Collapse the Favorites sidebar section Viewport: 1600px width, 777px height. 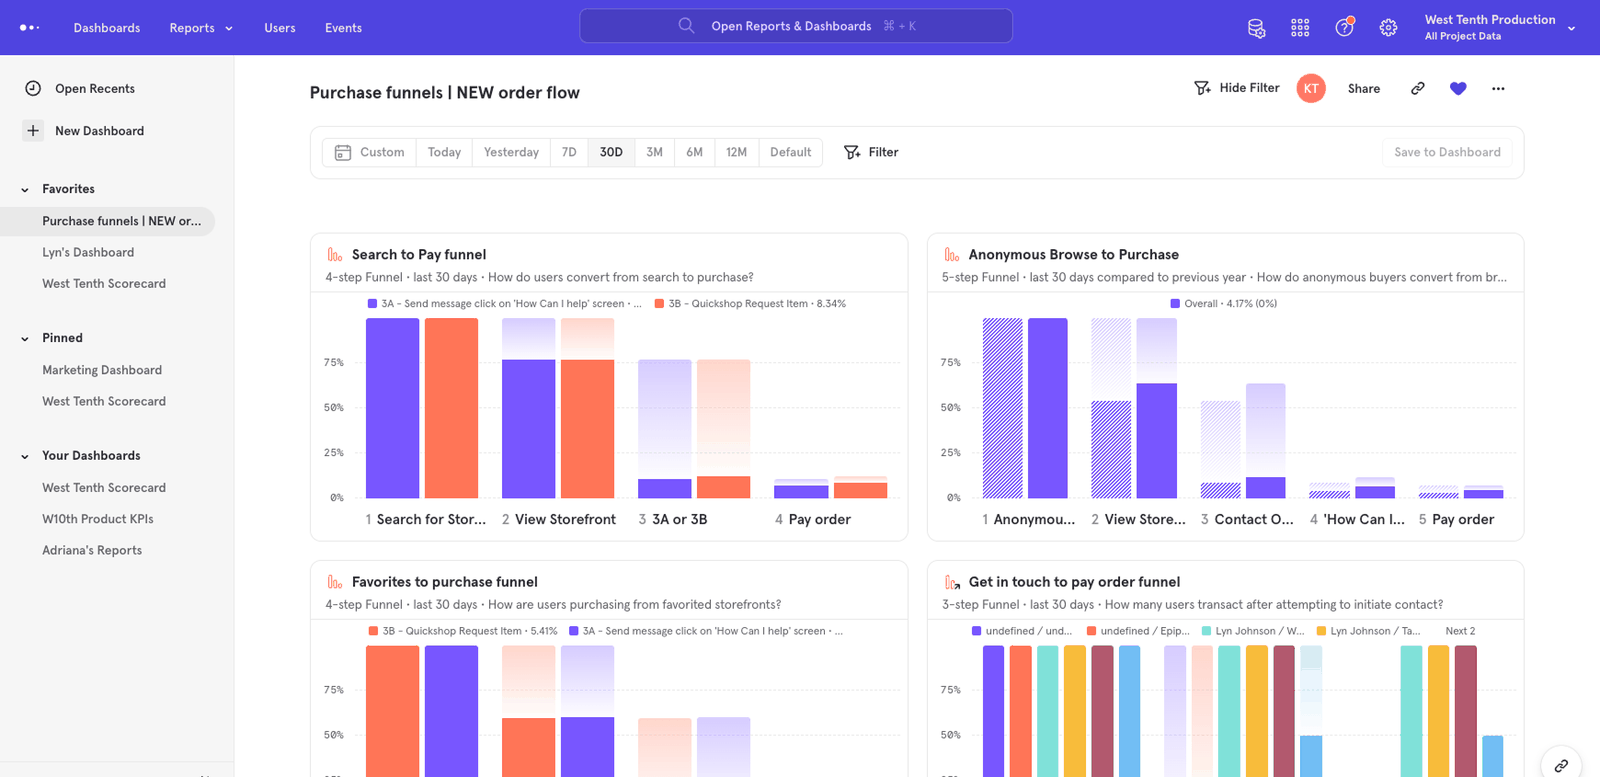click(x=25, y=189)
